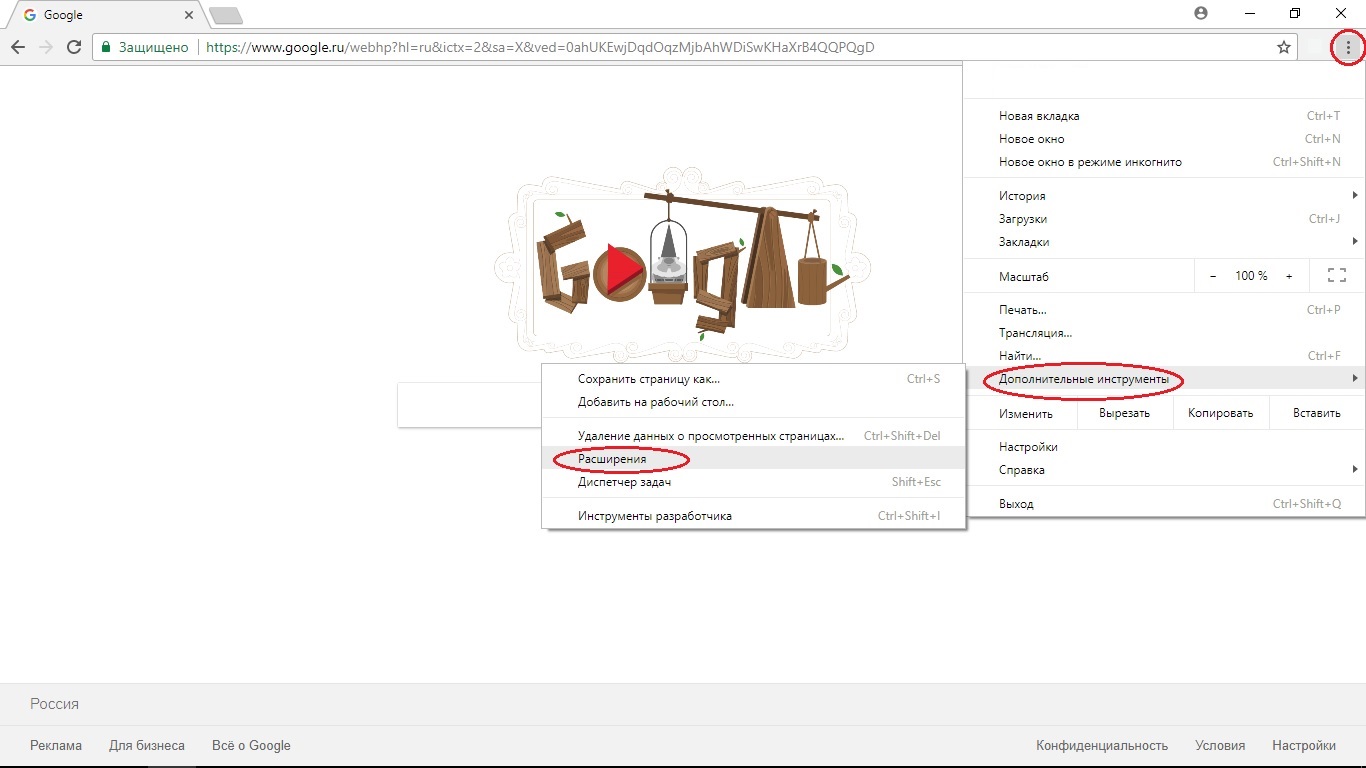1366x768 pixels.
Task: Open Загрузки from the menu
Action: [1165, 219]
